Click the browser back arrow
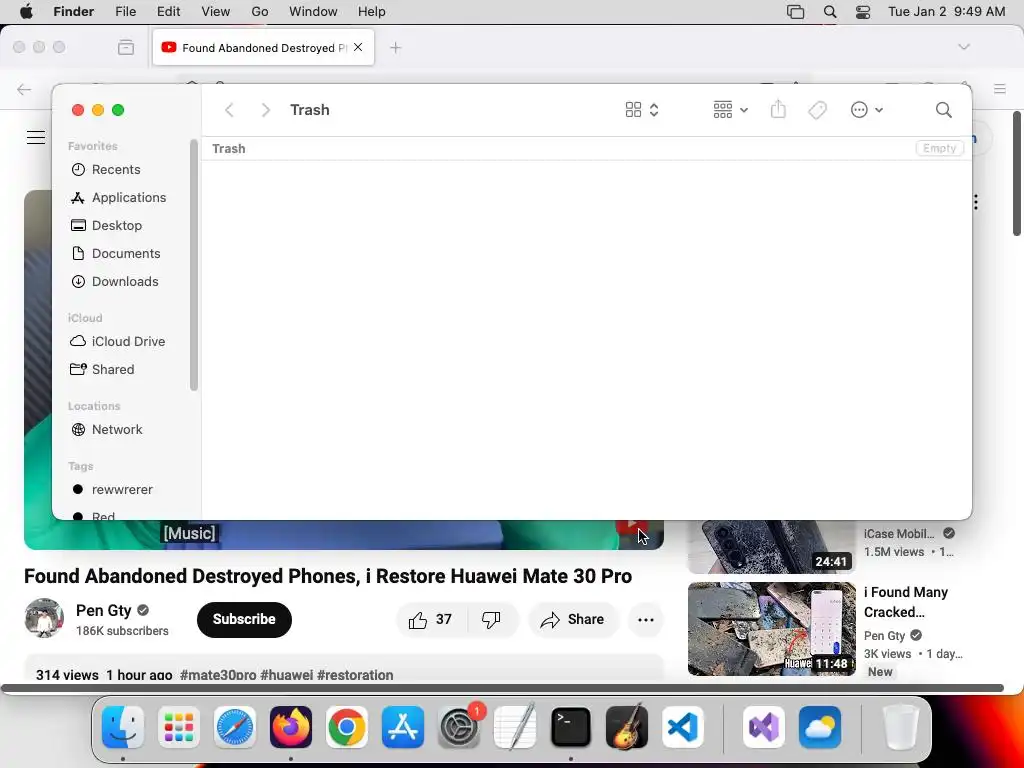This screenshot has height=768, width=1024. point(24,89)
